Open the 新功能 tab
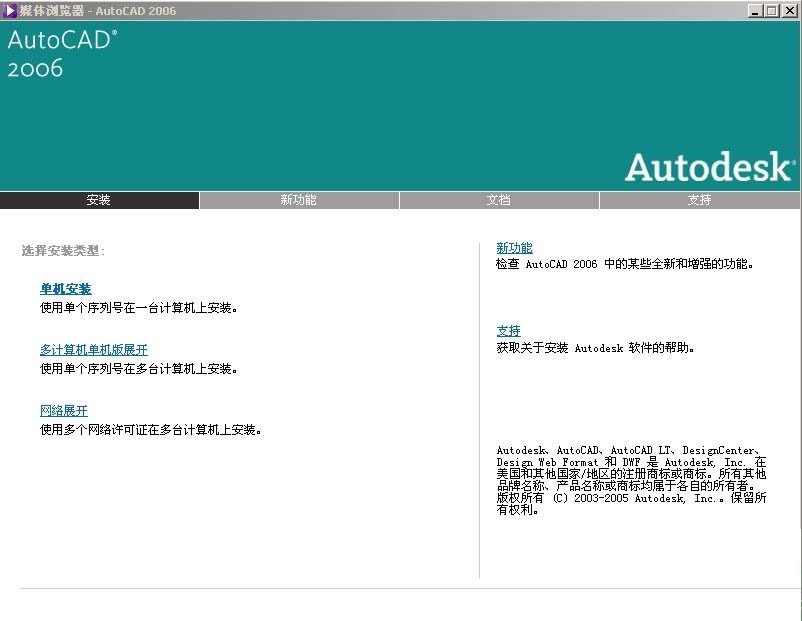Screen dimensions: 802x621 click(299, 200)
